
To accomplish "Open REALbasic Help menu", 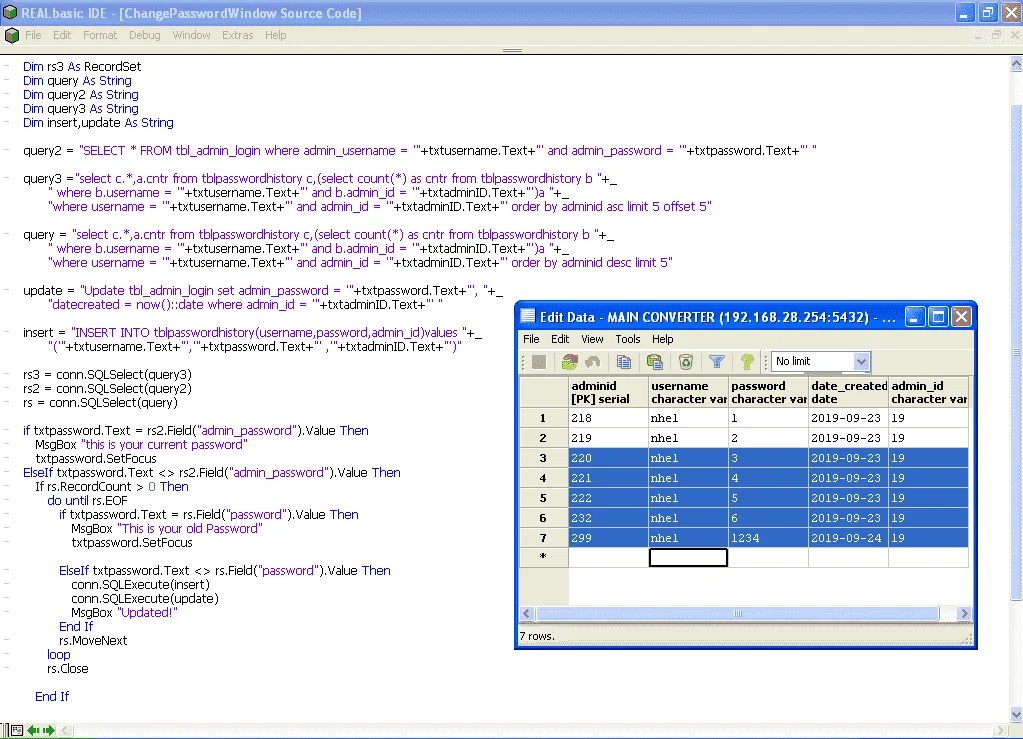I will (275, 35).
